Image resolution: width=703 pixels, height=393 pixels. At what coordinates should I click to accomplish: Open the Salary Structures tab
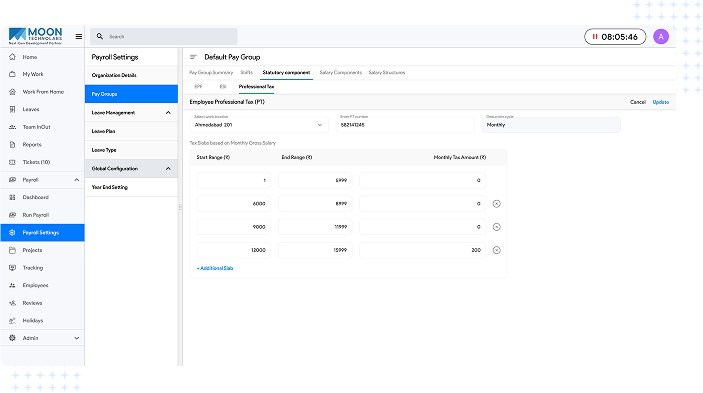tap(386, 73)
